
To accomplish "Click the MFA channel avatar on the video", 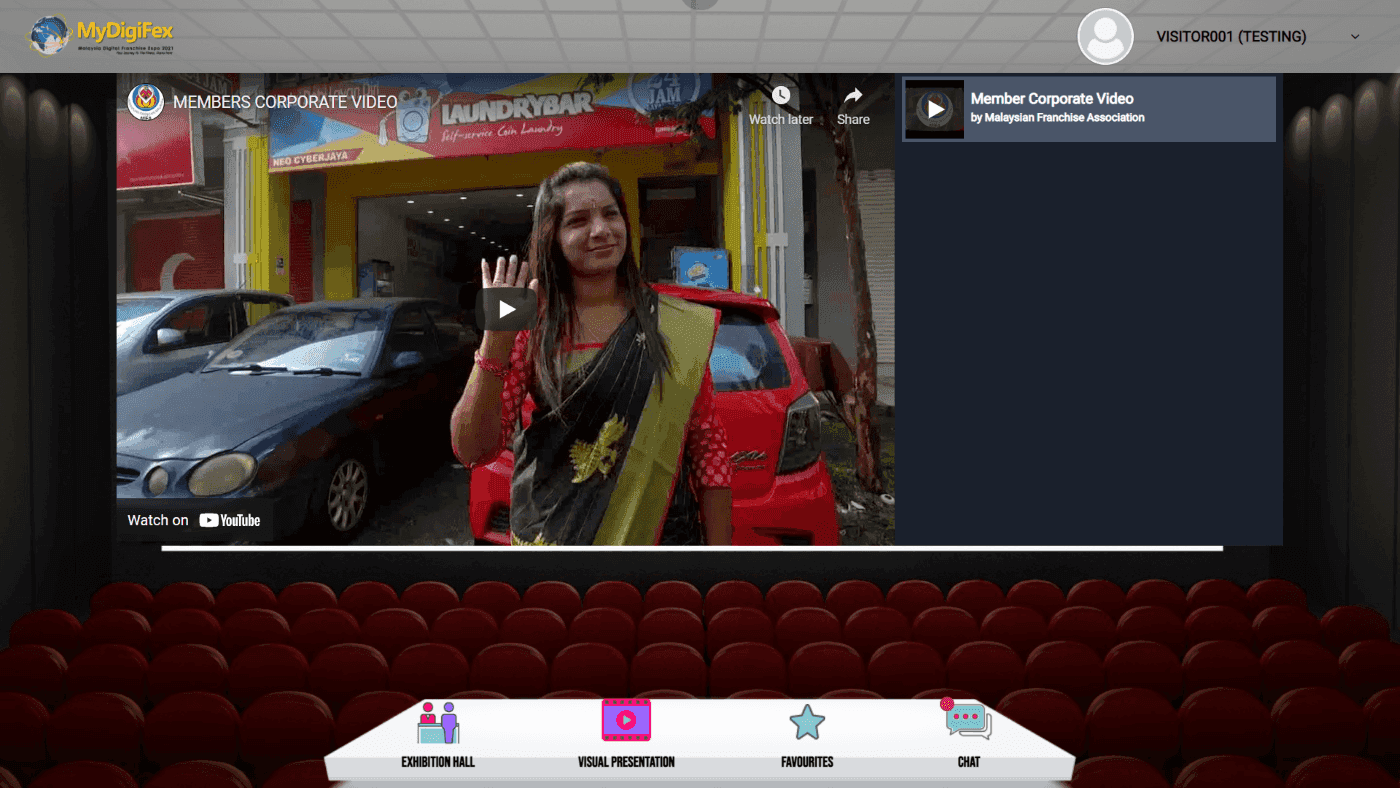I will (x=146, y=101).
